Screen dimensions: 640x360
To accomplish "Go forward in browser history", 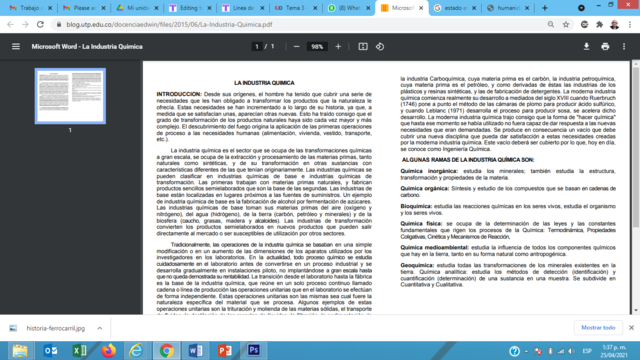I will [25, 24].
